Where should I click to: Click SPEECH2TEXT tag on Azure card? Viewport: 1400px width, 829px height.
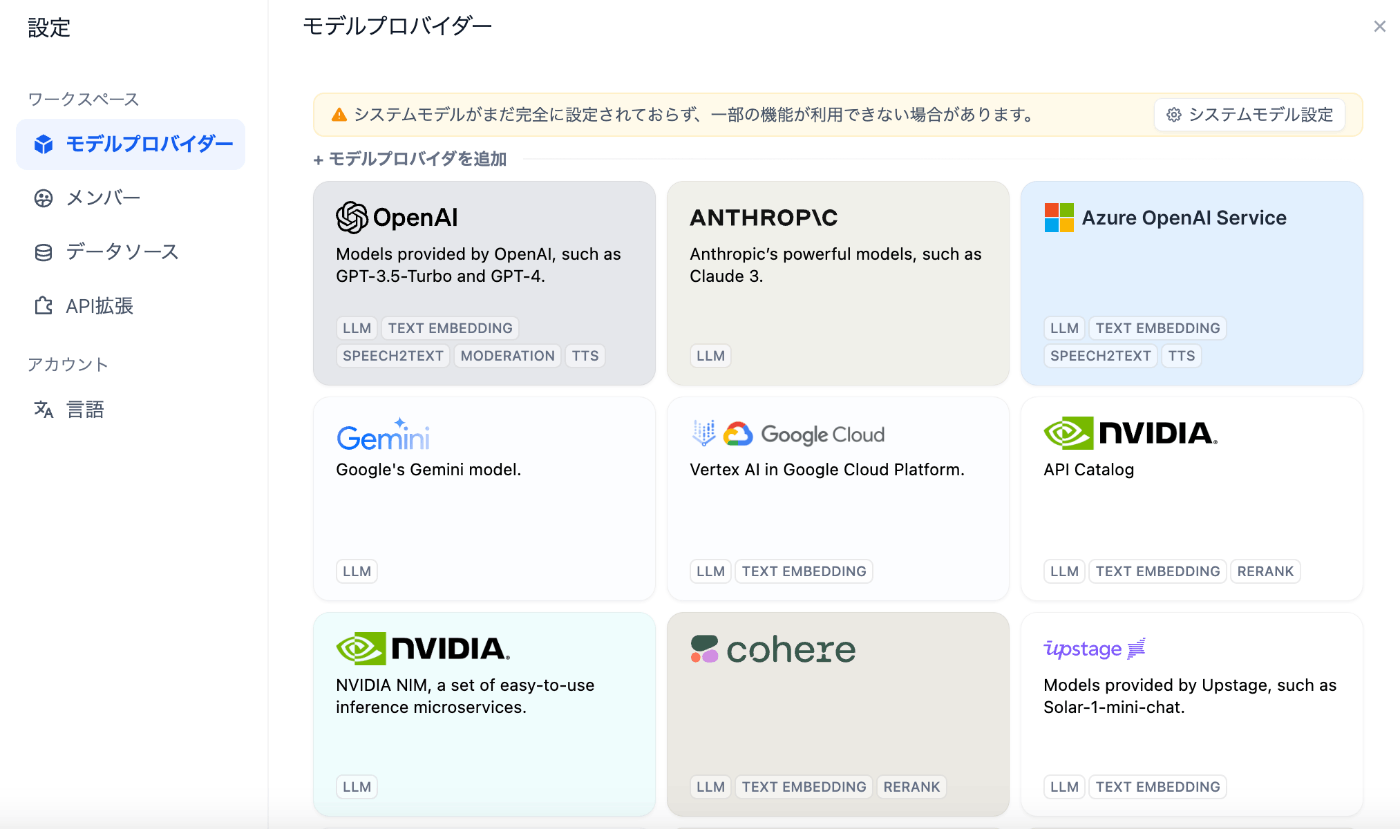click(1101, 356)
